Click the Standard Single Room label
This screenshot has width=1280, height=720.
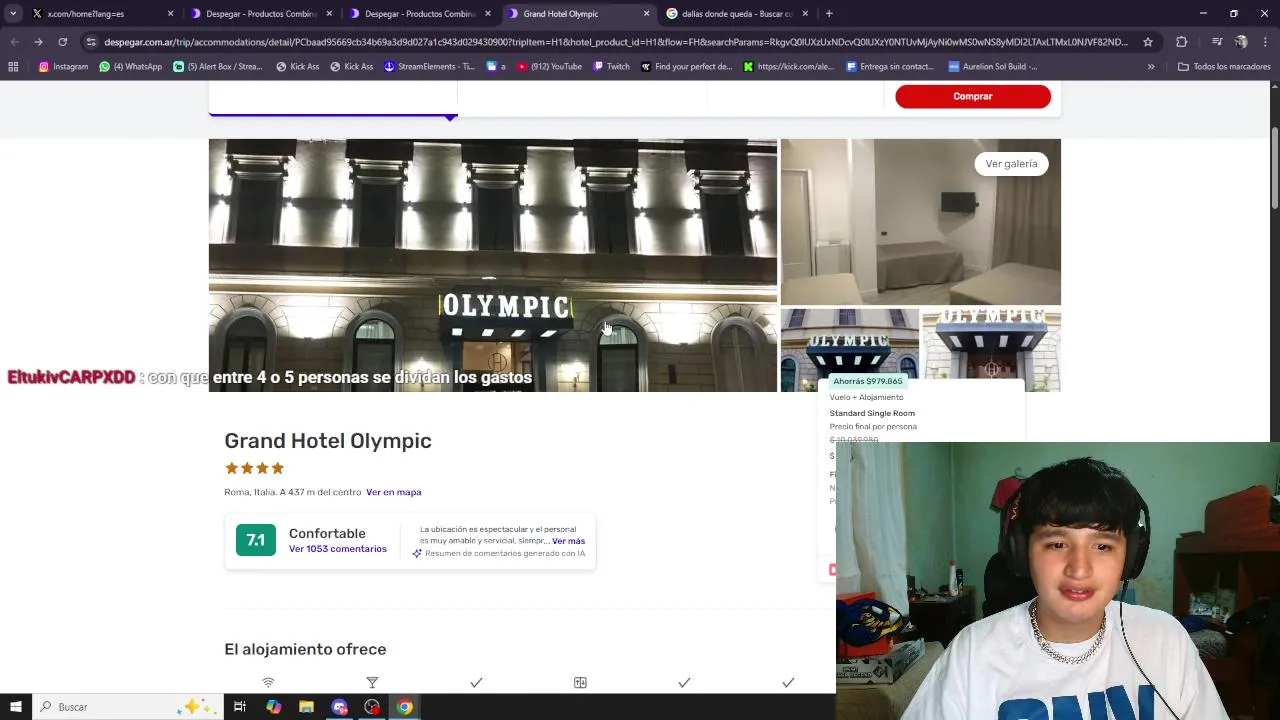pyautogui.click(x=872, y=413)
